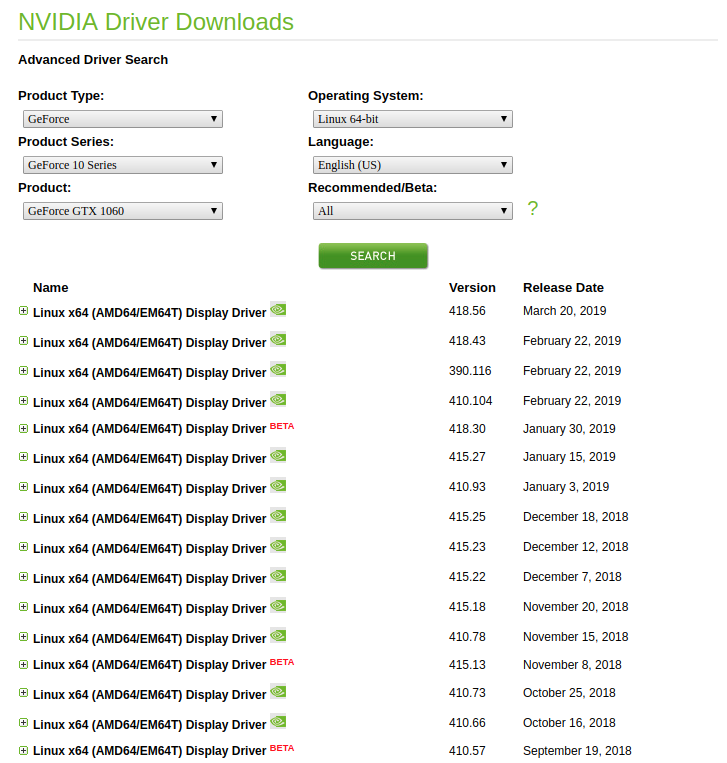This screenshot has height=763, width=727.
Task: Expand the driver row for version 390.116
Action: tap(23, 371)
